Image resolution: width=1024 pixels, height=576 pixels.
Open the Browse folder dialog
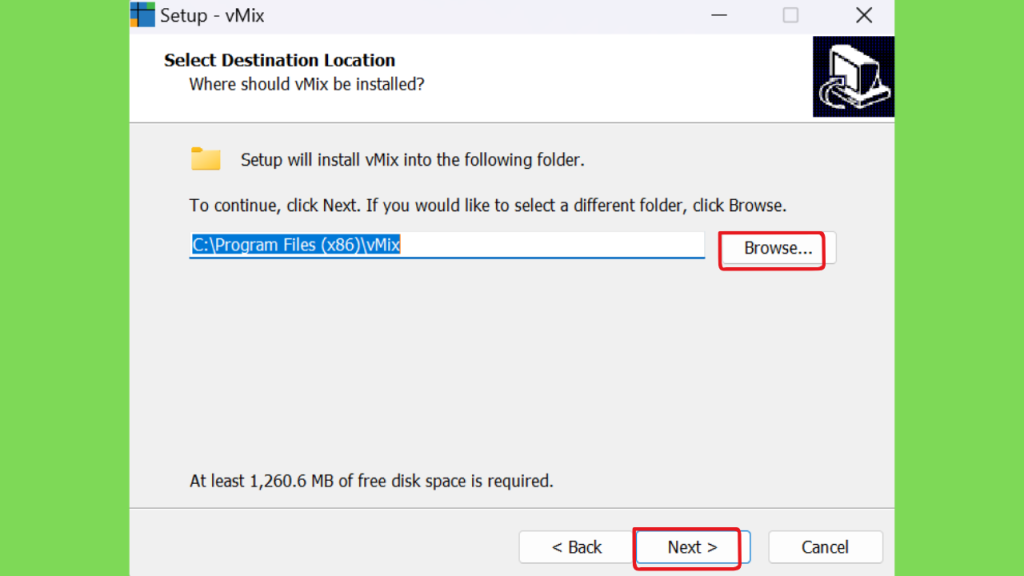coord(778,248)
